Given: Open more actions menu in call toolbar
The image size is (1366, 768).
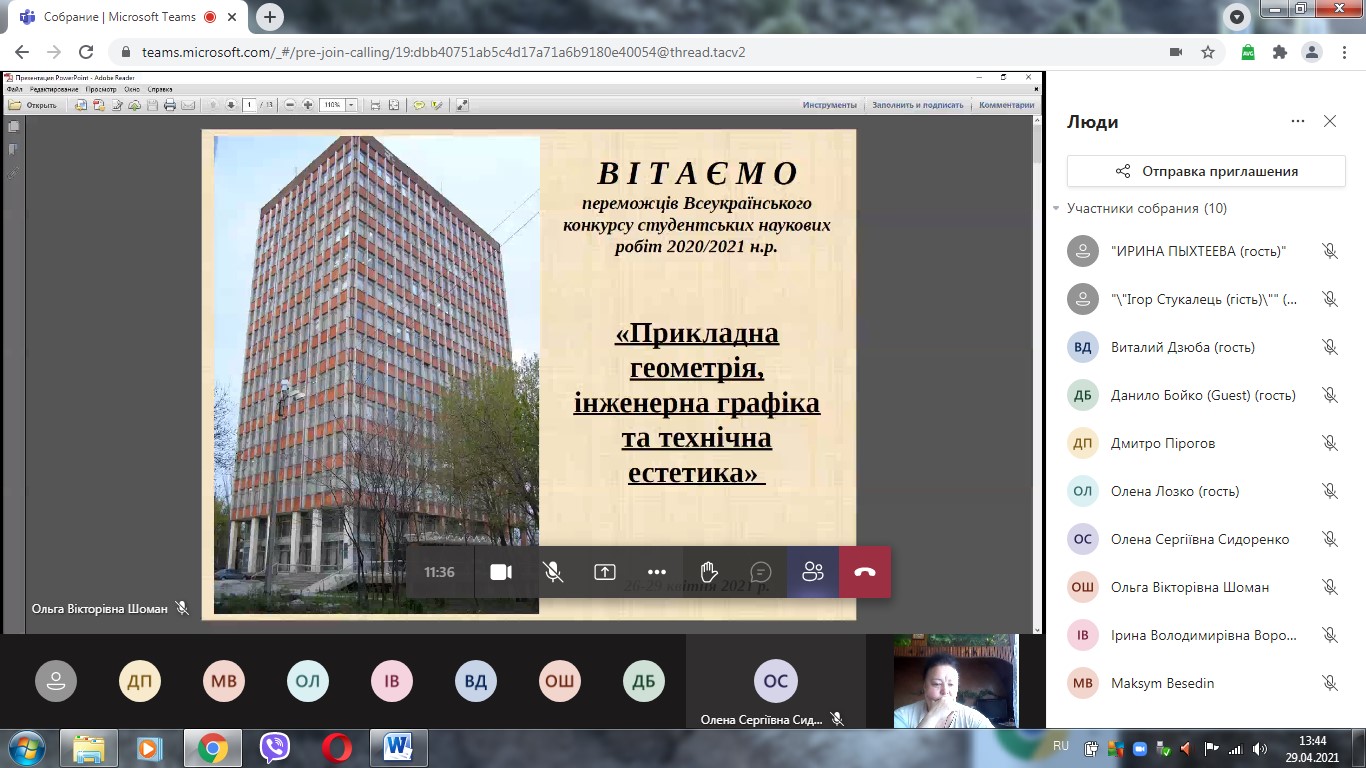Looking at the screenshot, I should (656, 572).
